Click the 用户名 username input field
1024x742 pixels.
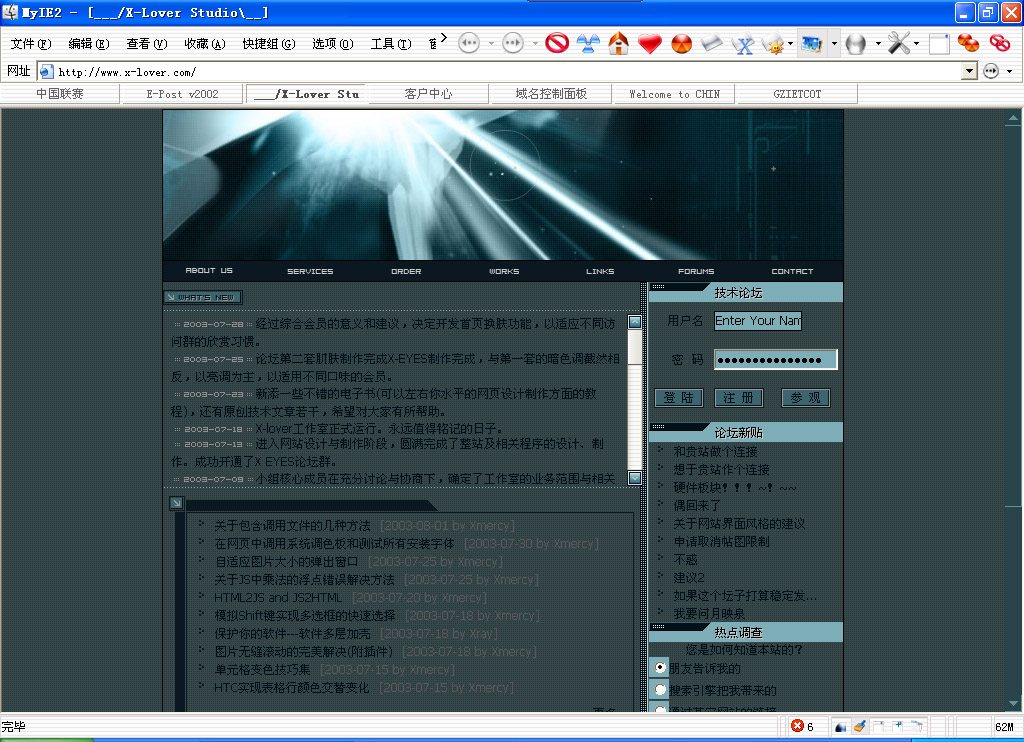click(x=758, y=321)
